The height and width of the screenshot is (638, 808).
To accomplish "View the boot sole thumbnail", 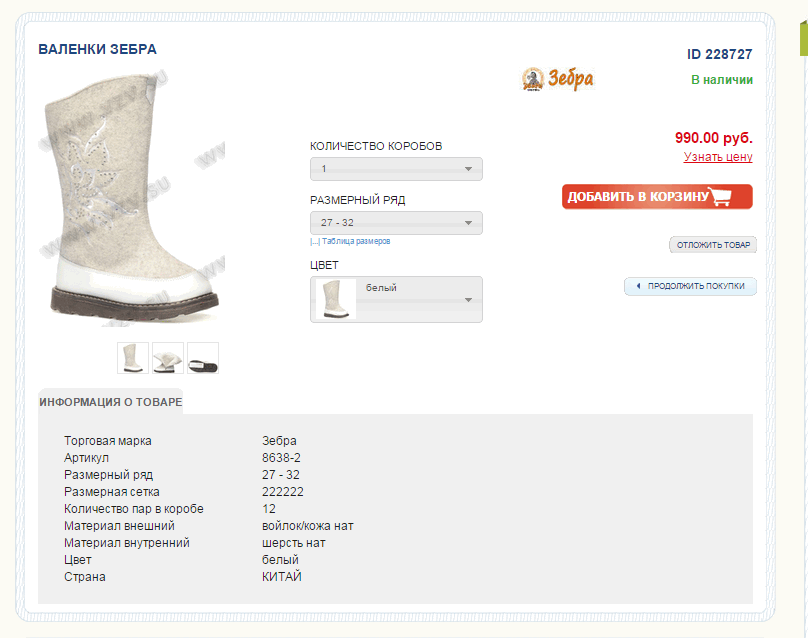I will click(x=203, y=358).
